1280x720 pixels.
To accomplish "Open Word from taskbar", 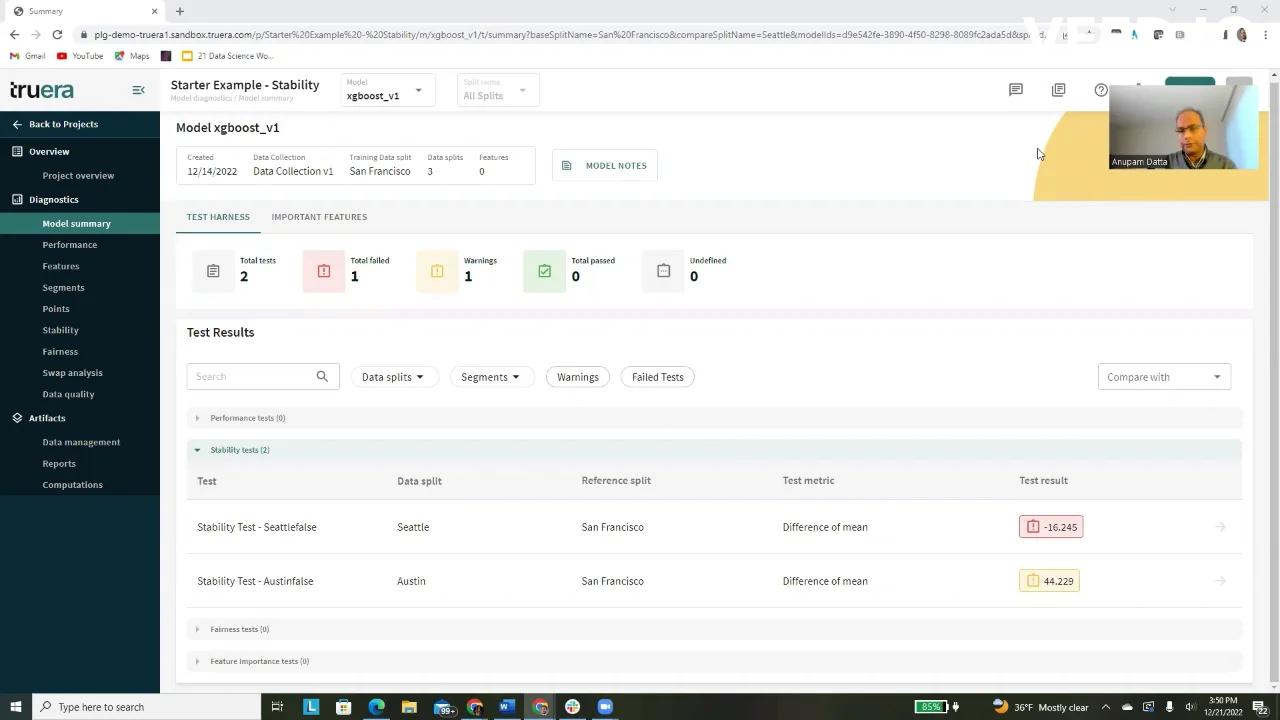I will click(505, 707).
